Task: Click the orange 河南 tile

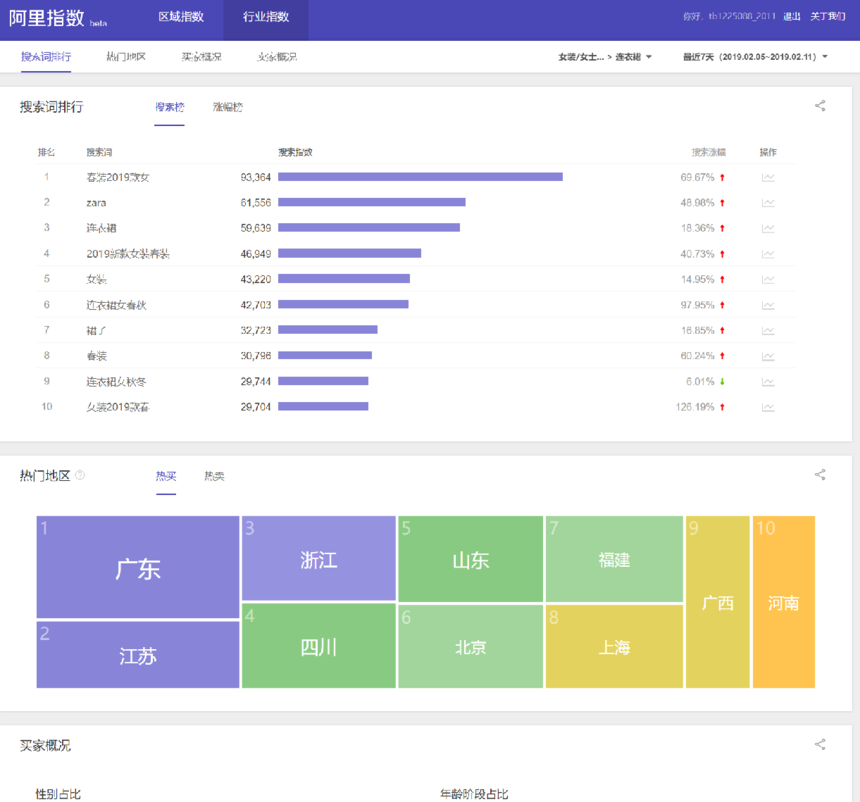Action: point(784,602)
